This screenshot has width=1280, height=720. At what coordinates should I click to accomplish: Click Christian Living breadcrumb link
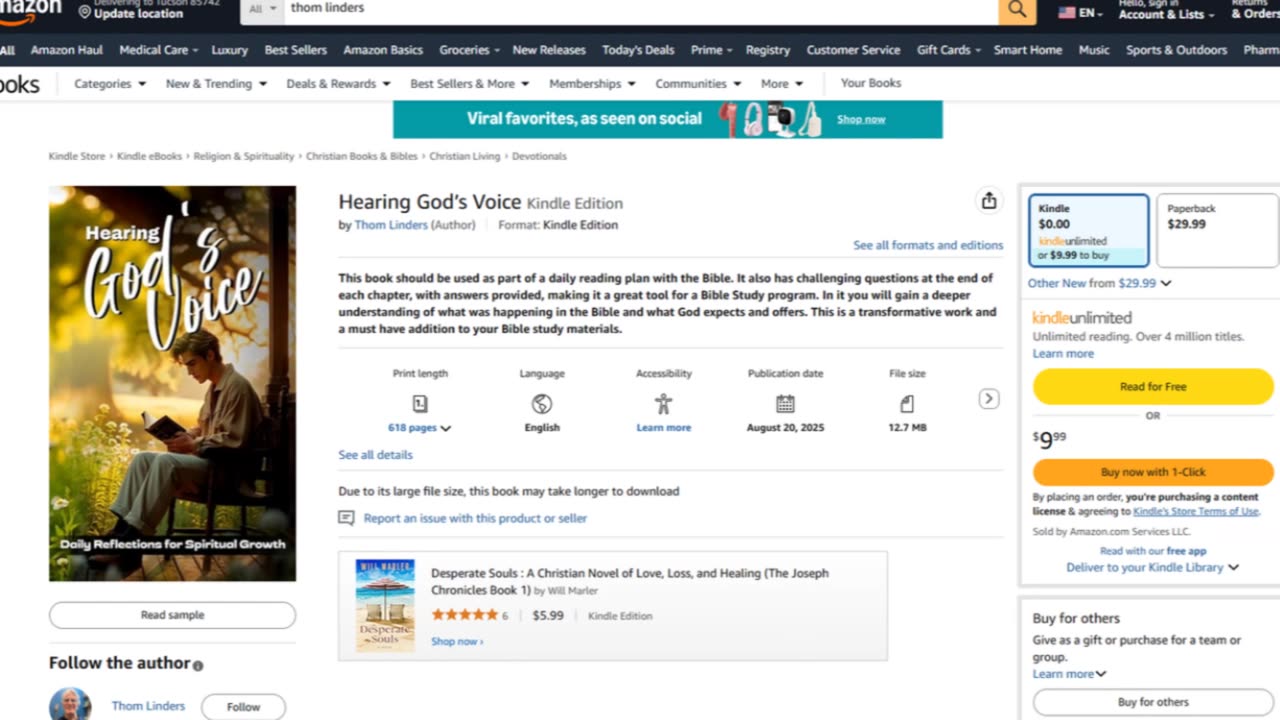[465, 157]
